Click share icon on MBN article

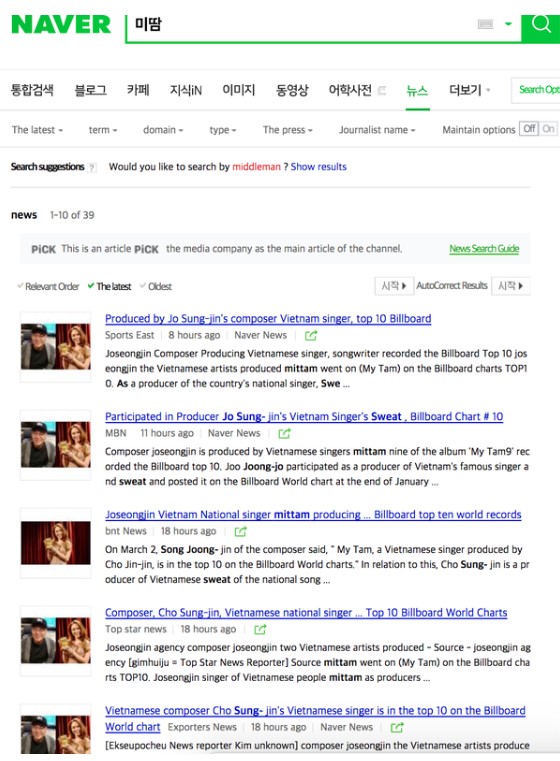(x=284, y=433)
